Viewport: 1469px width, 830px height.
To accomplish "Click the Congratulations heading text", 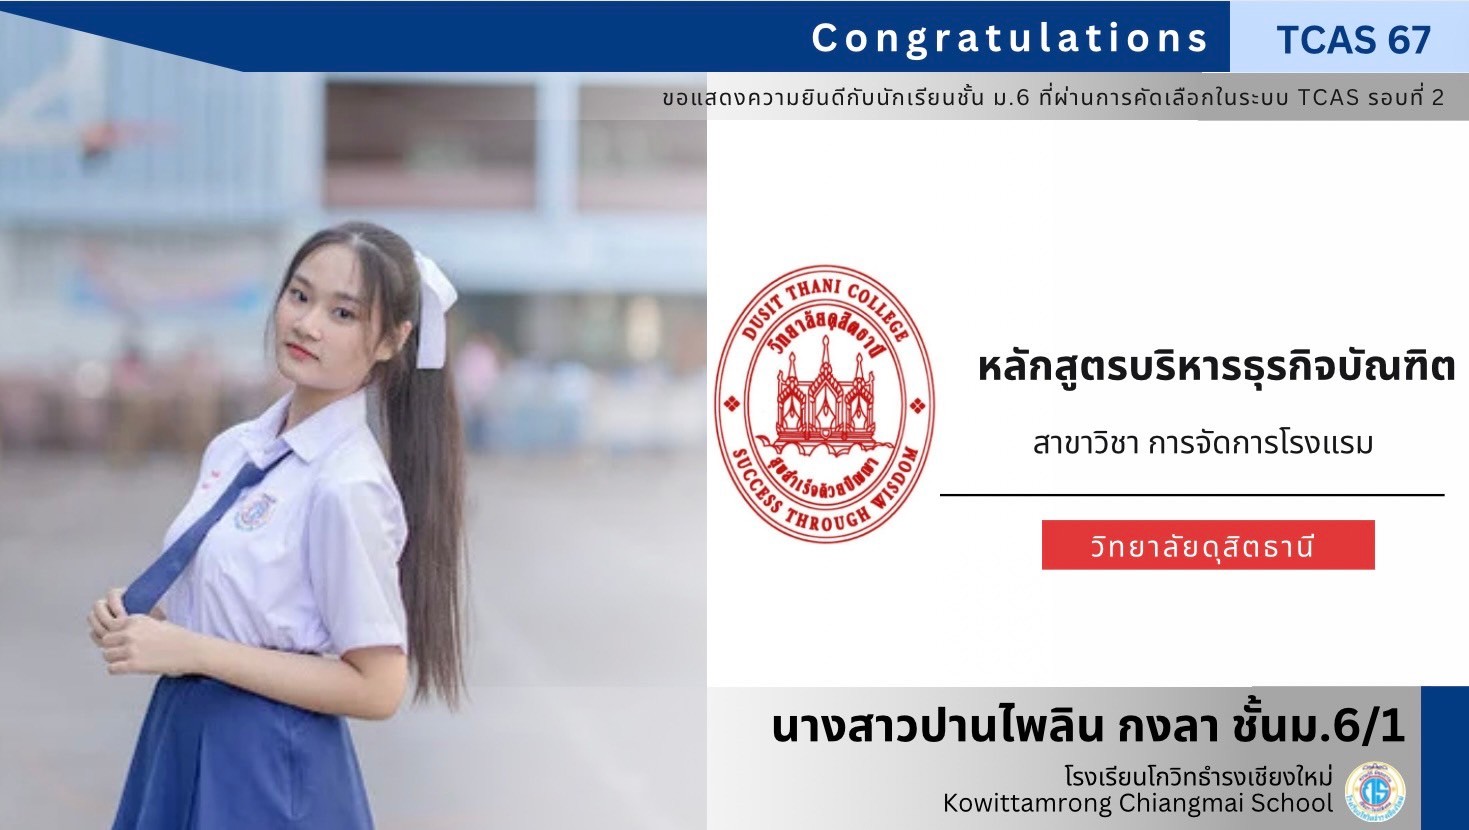I will pos(1011,38).
